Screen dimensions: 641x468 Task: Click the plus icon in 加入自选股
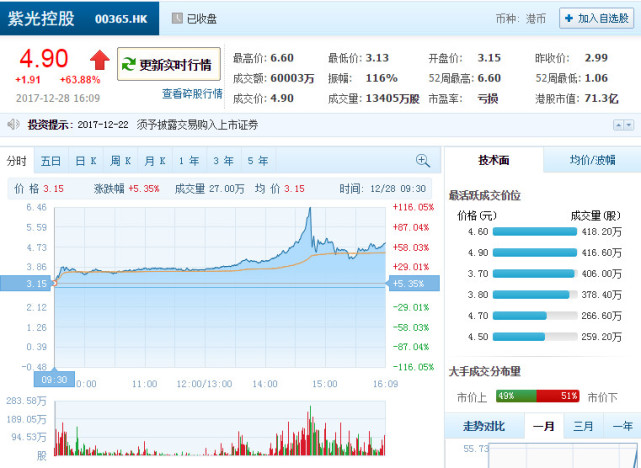pos(569,18)
